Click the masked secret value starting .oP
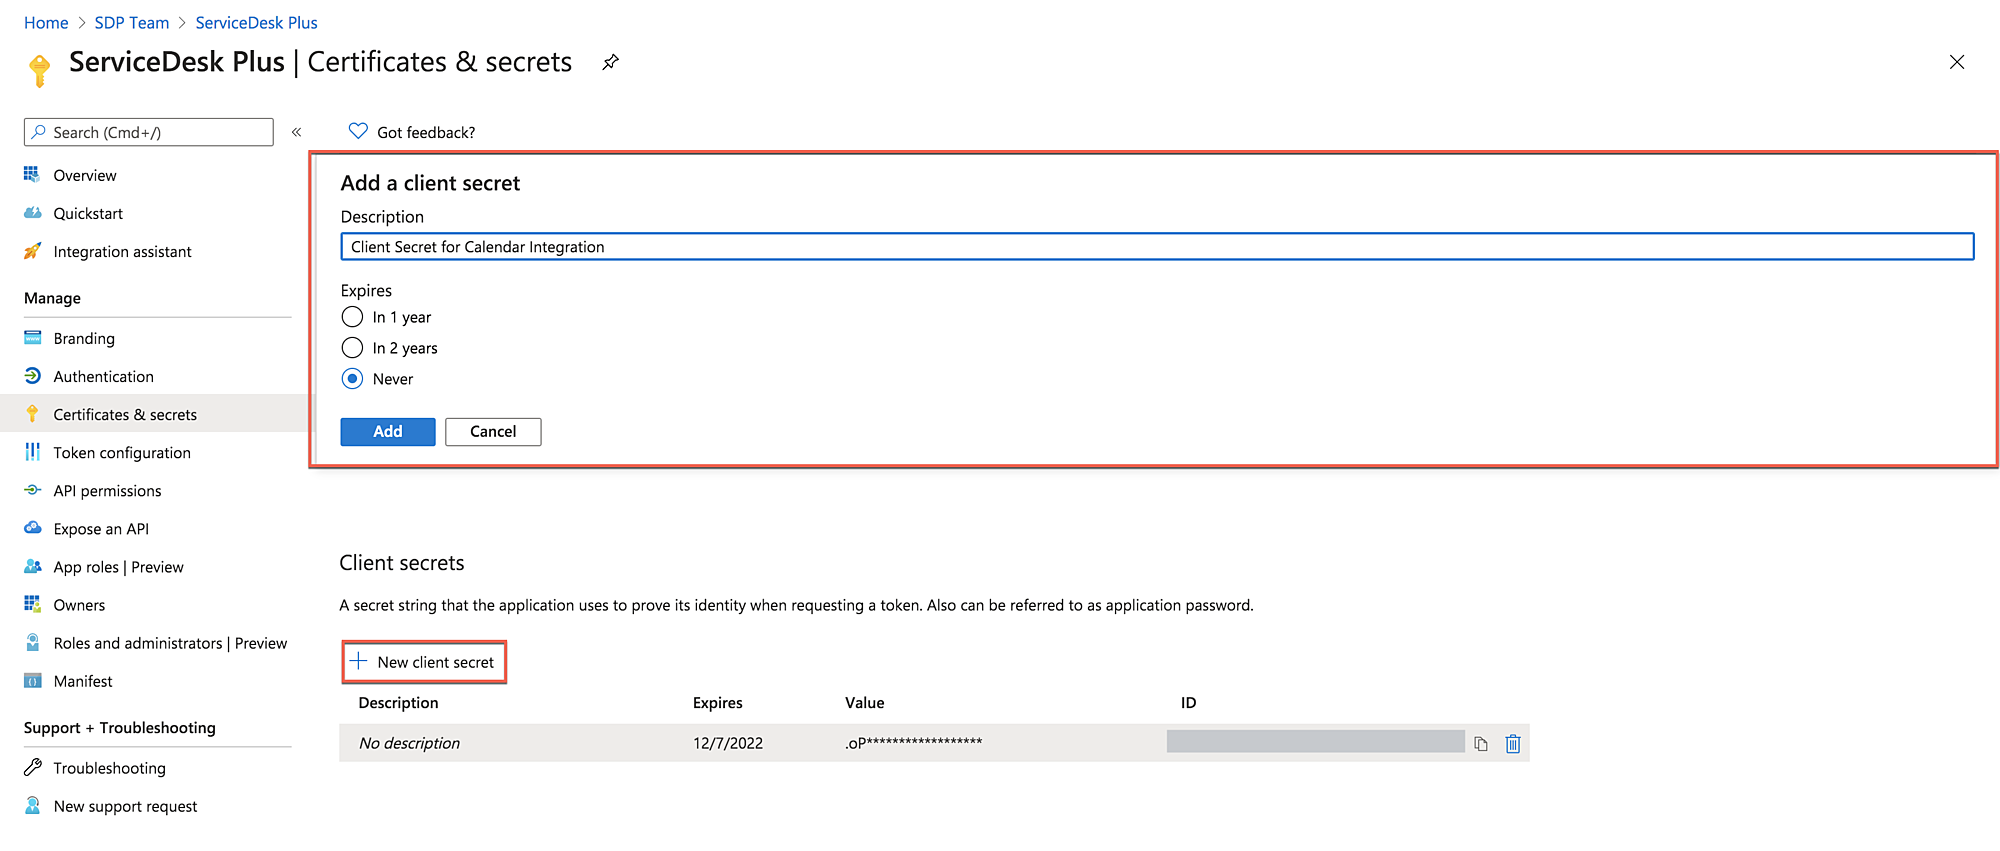 (x=914, y=743)
